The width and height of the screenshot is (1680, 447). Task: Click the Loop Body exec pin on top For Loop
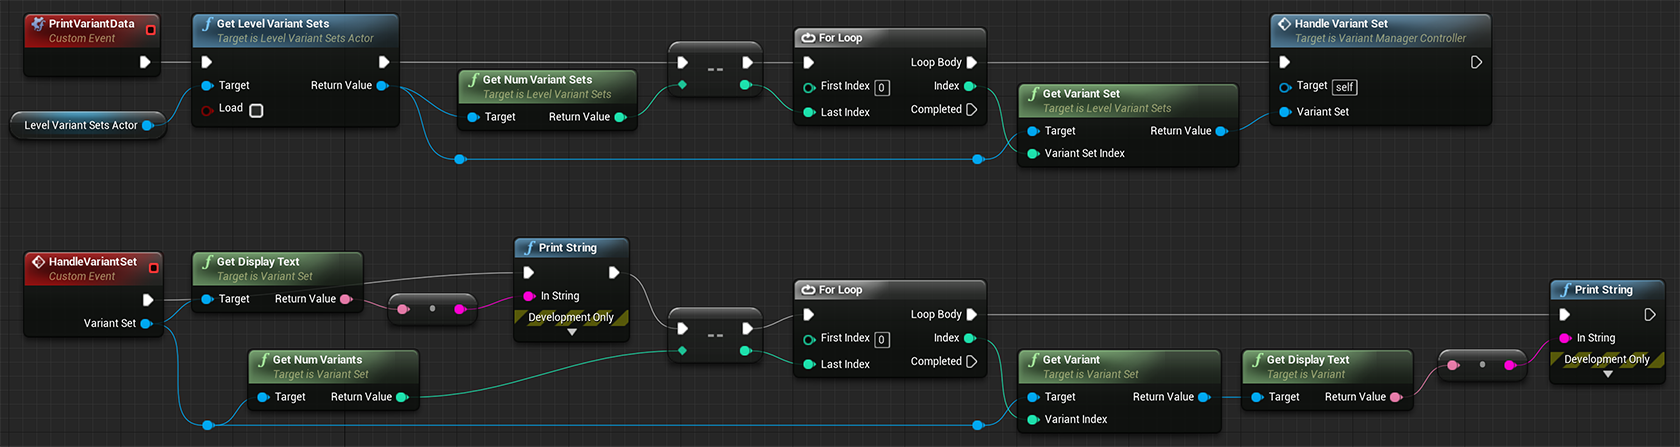coord(971,62)
